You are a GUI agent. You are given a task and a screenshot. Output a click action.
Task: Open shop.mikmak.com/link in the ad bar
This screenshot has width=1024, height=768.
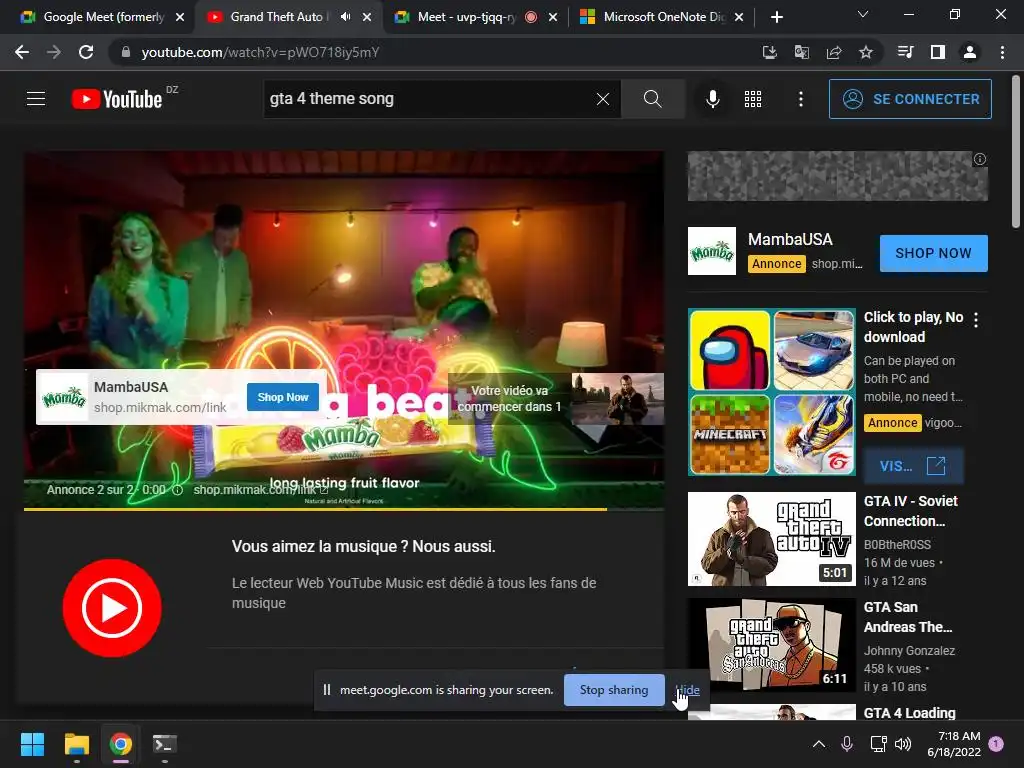pos(261,490)
